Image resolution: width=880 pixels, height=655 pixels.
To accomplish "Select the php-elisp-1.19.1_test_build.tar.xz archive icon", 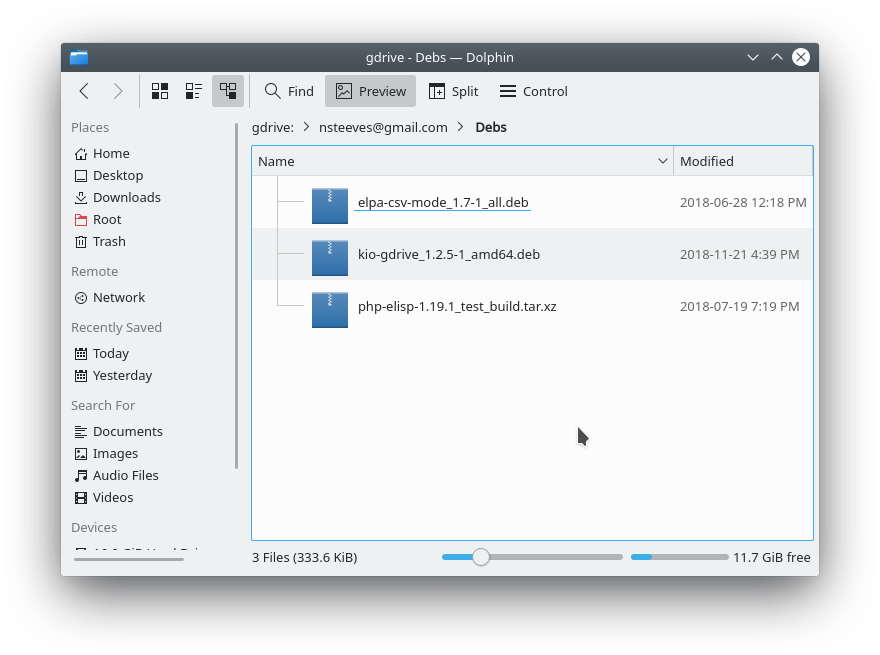I will pos(330,310).
